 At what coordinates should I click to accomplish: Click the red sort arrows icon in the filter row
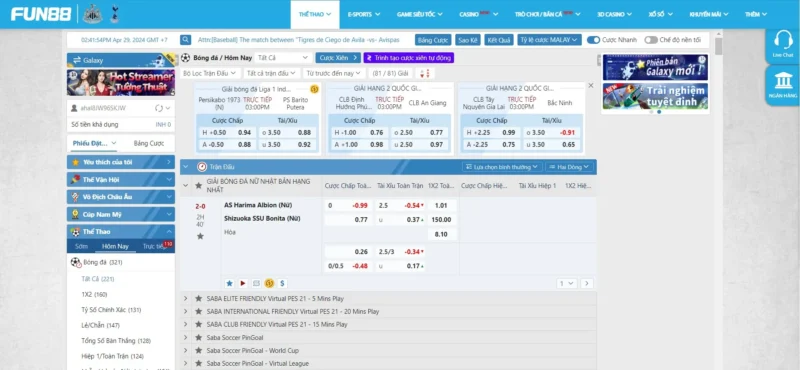(425, 73)
